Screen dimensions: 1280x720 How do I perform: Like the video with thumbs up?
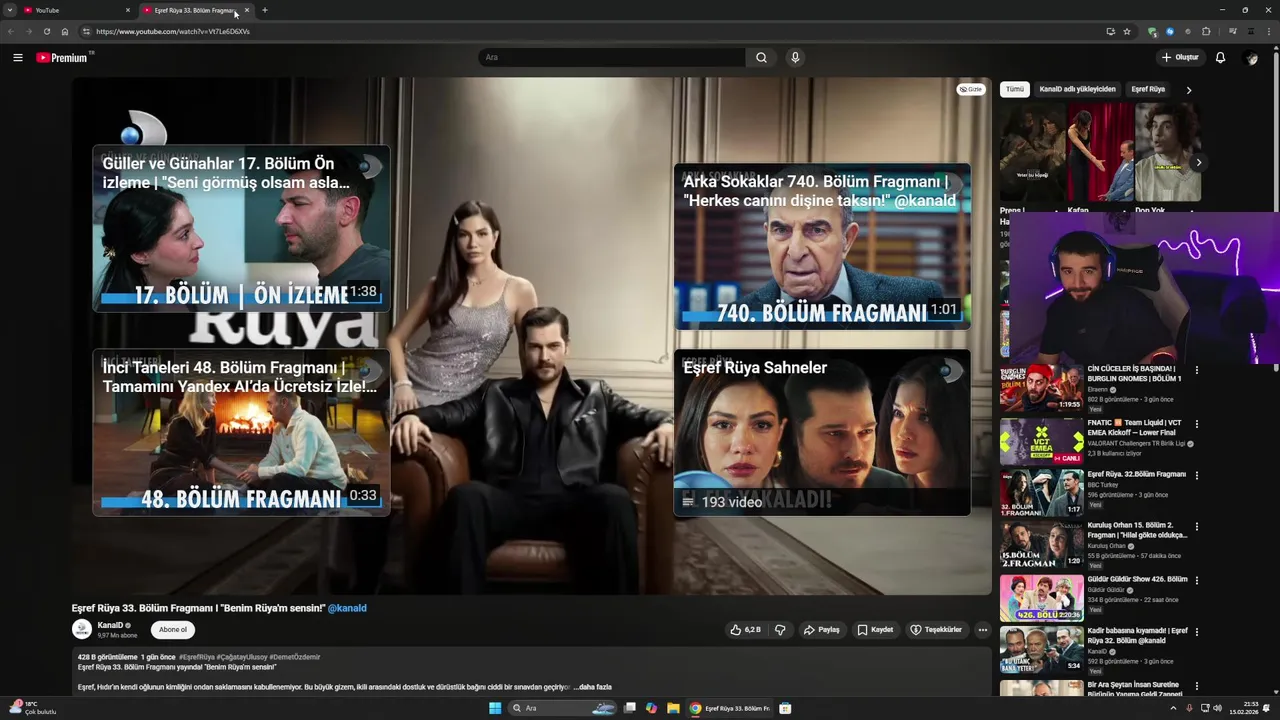coord(746,630)
